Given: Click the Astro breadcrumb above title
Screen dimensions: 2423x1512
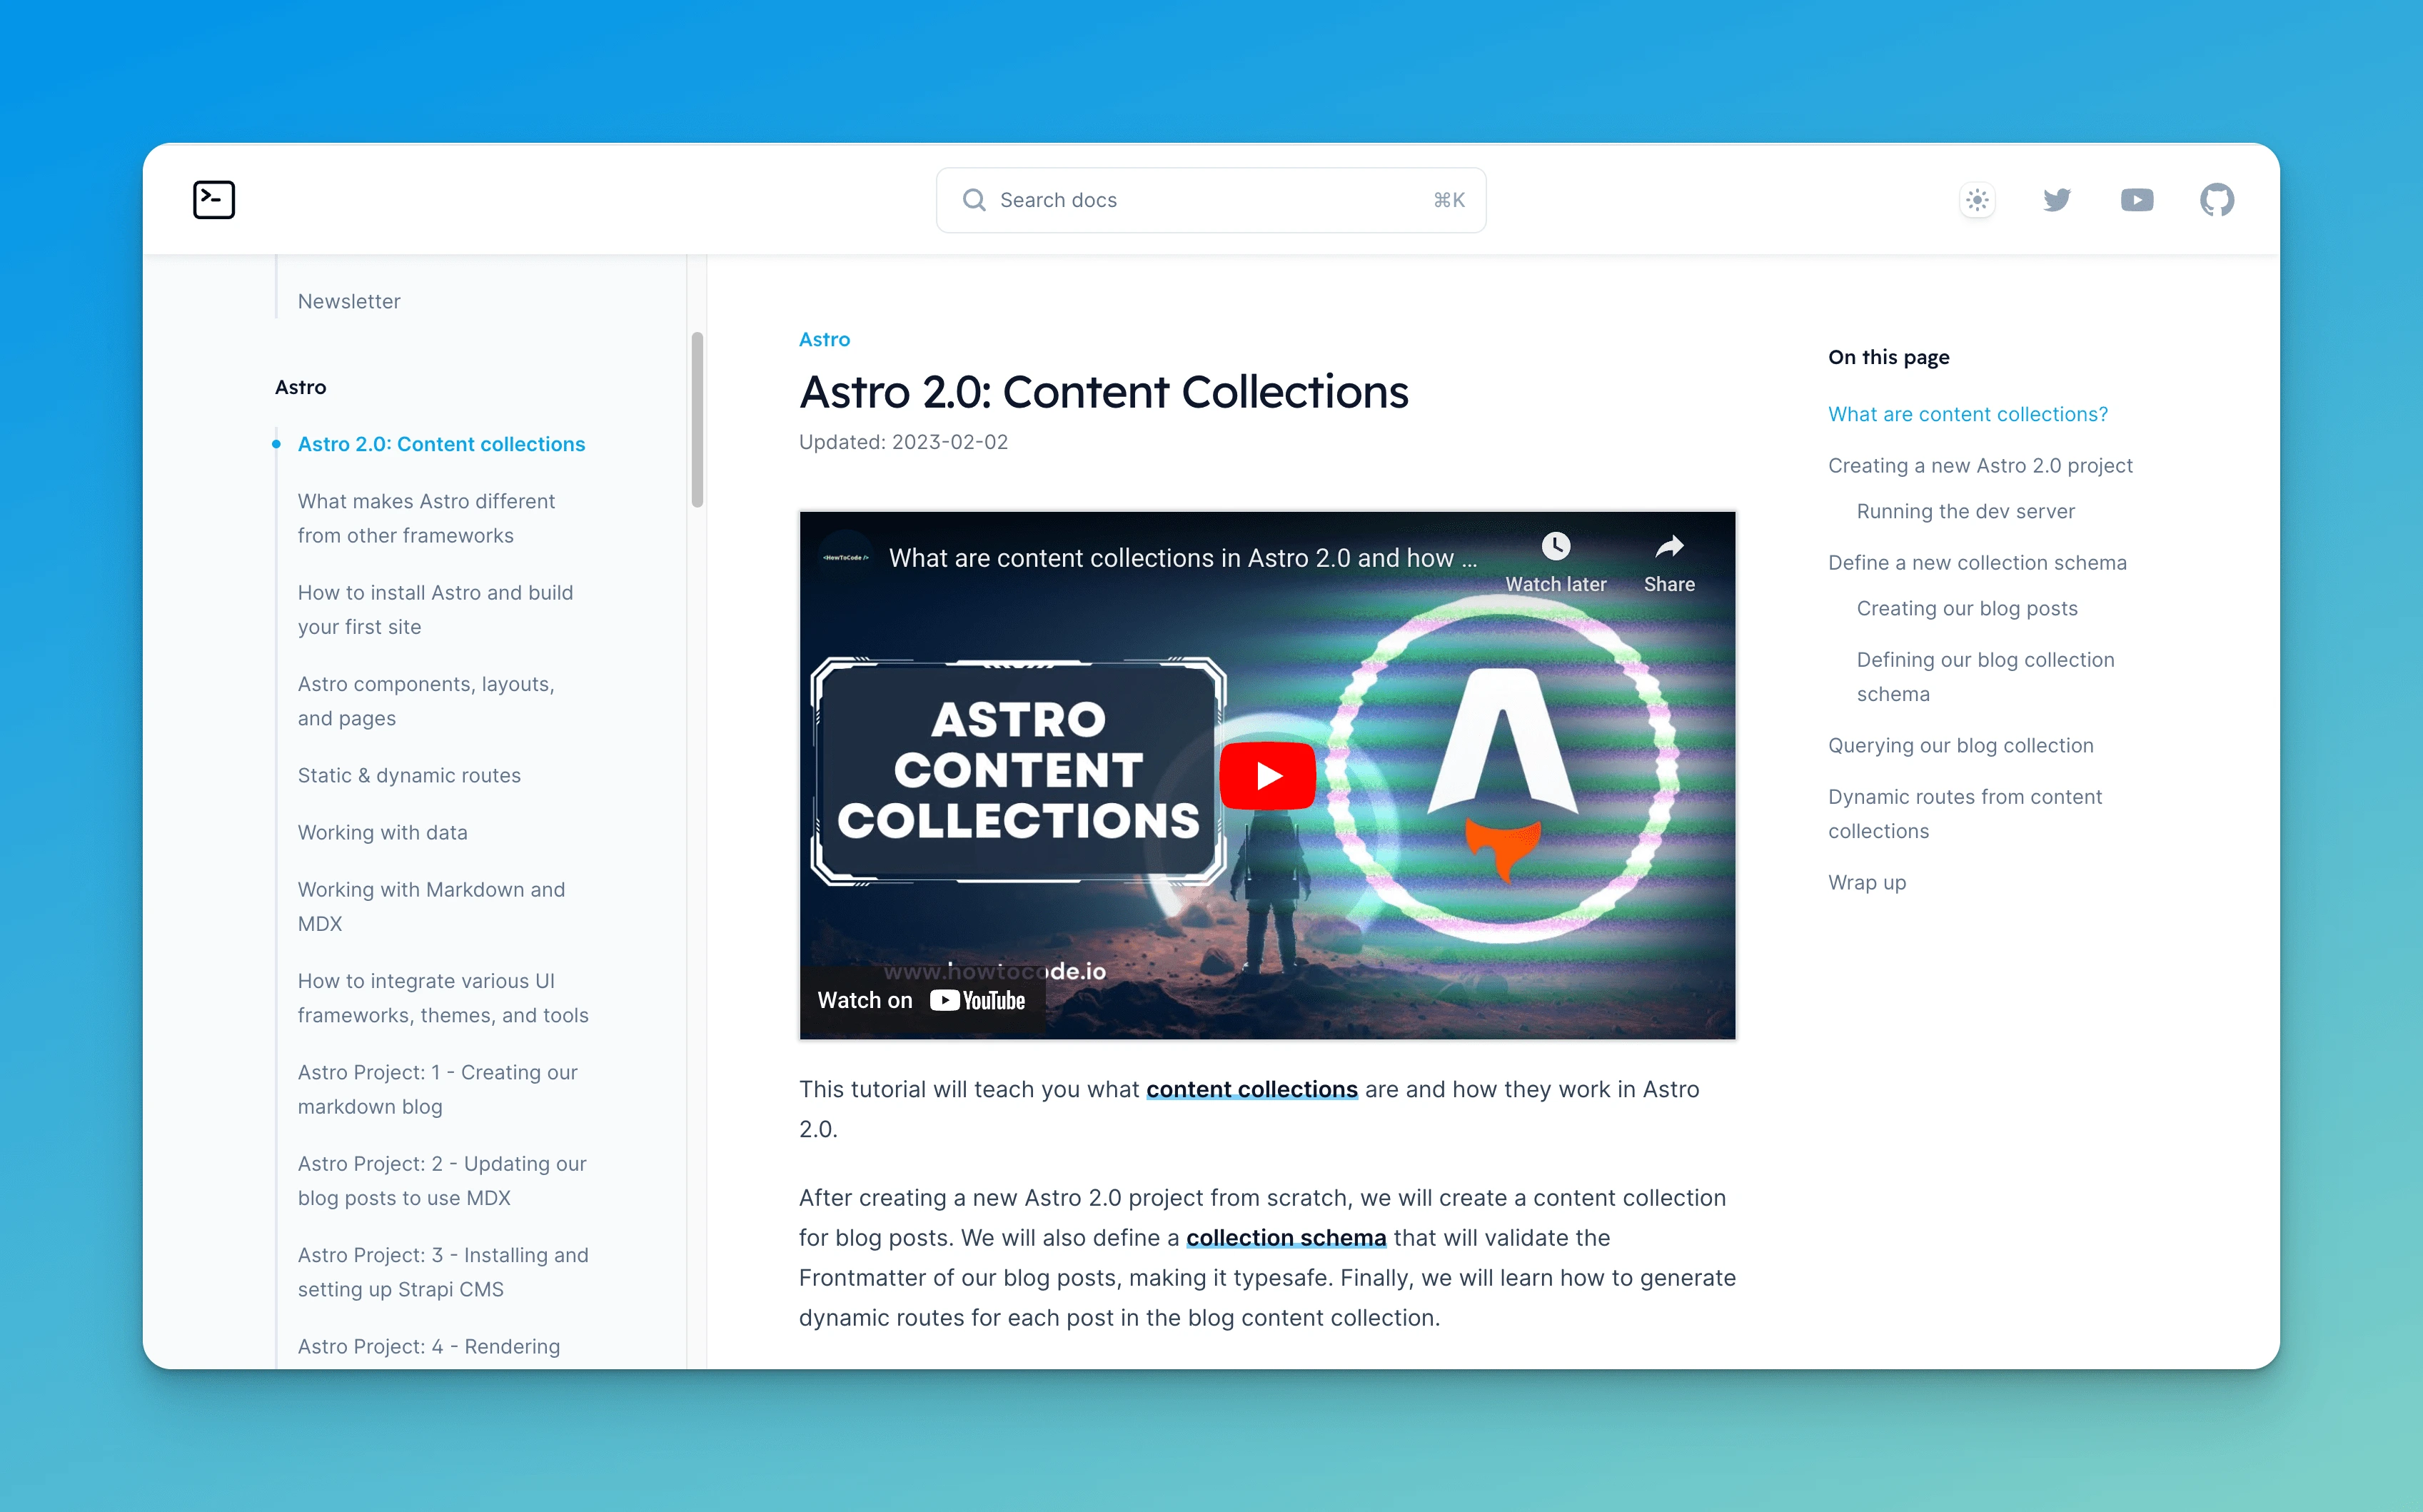Looking at the screenshot, I should tap(824, 339).
